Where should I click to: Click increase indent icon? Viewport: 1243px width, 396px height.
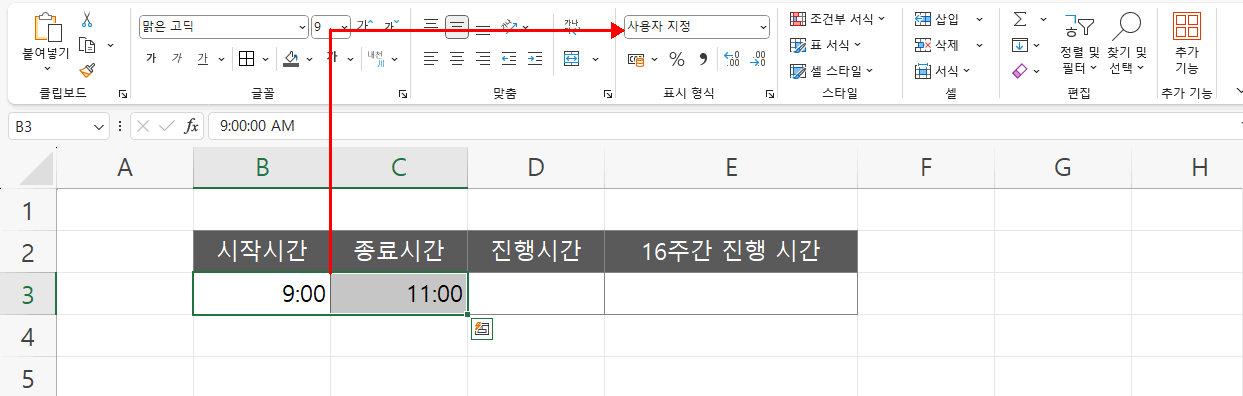pos(535,59)
